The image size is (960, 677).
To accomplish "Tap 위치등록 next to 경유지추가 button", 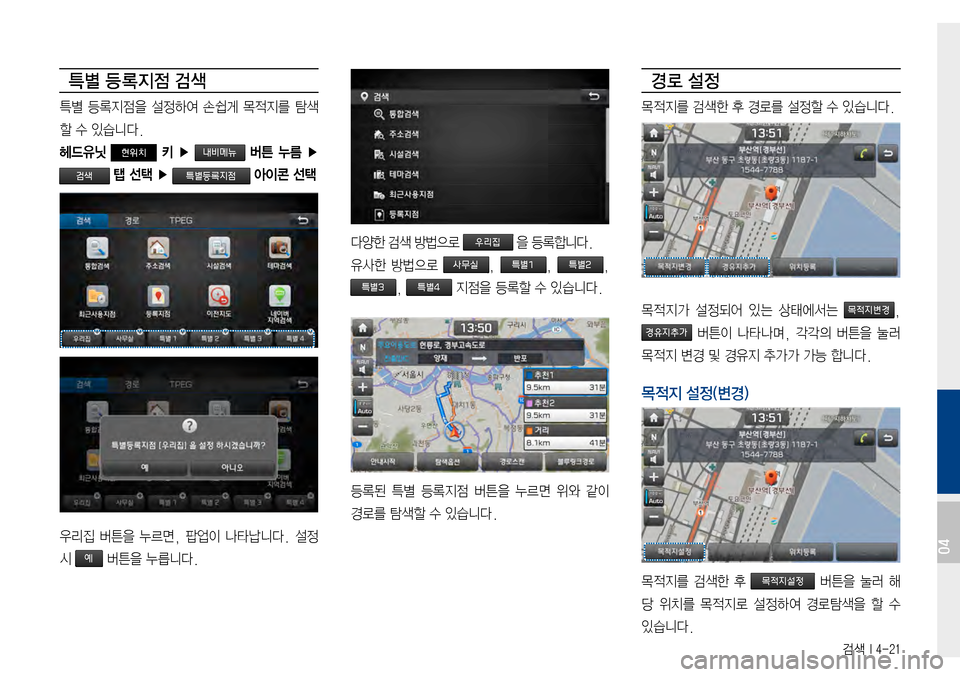I will [x=802, y=267].
